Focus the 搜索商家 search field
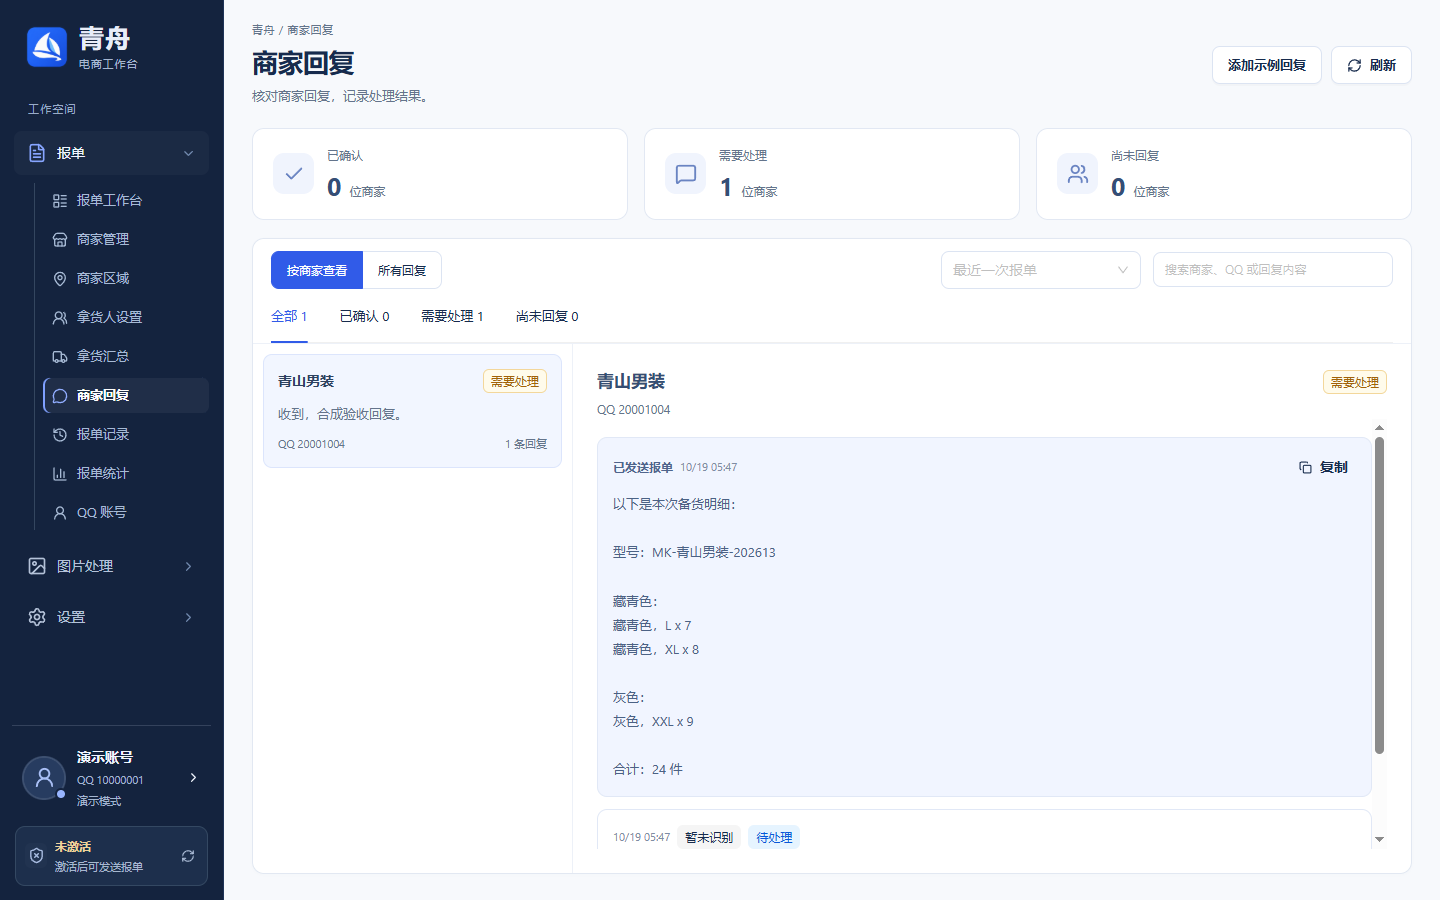1440x900 pixels. pos(1273,270)
